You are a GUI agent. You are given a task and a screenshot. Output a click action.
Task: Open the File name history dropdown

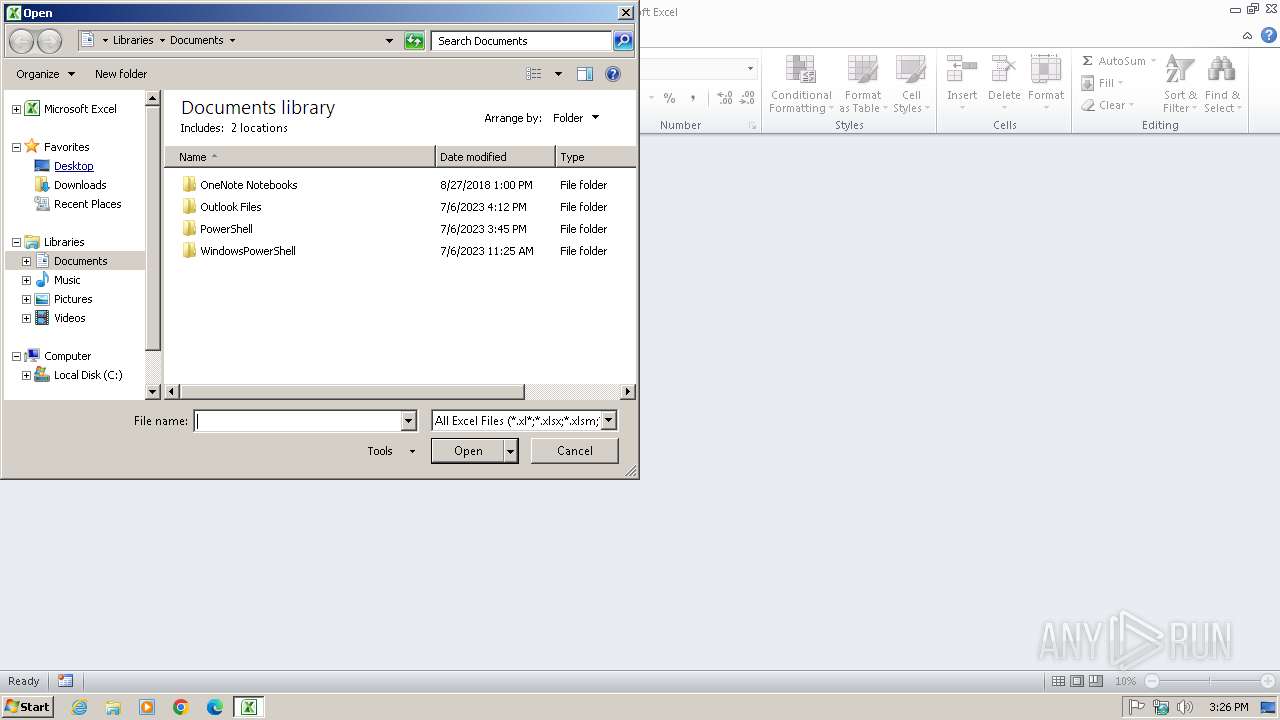408,421
